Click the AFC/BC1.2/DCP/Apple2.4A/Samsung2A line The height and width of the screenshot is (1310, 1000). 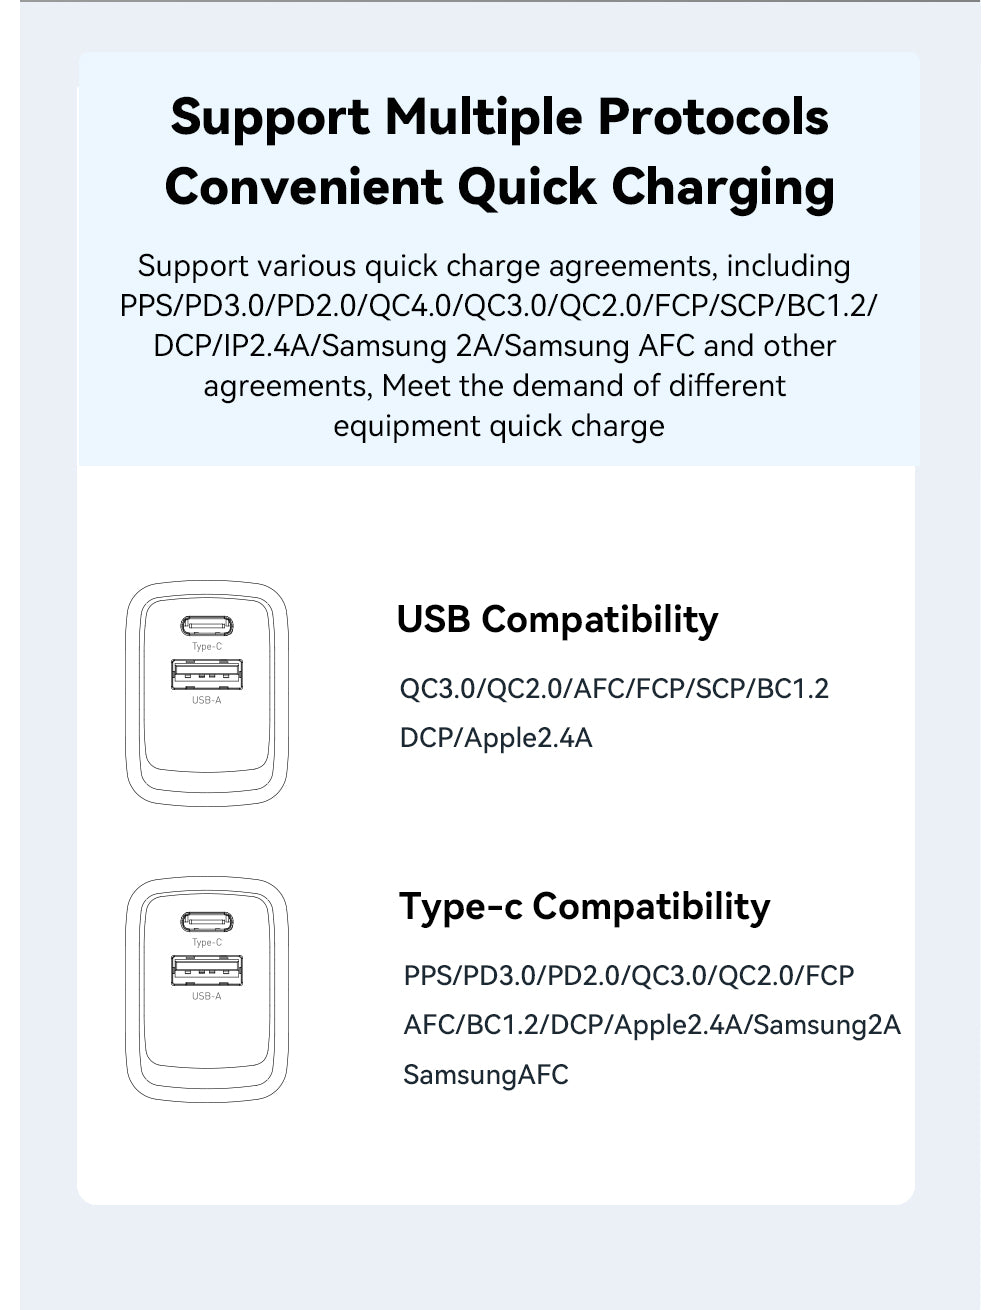(652, 1025)
